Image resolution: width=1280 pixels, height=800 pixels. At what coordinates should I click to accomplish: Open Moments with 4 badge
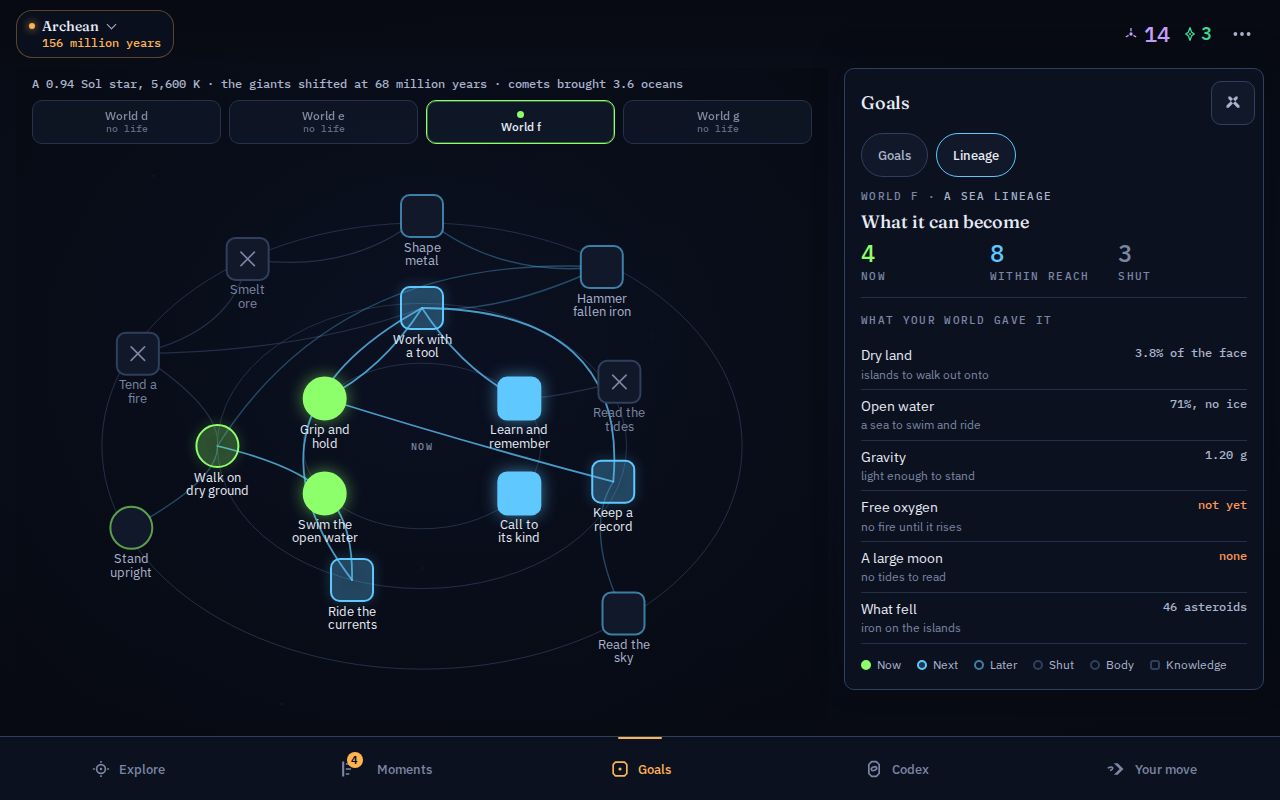click(x=347, y=768)
